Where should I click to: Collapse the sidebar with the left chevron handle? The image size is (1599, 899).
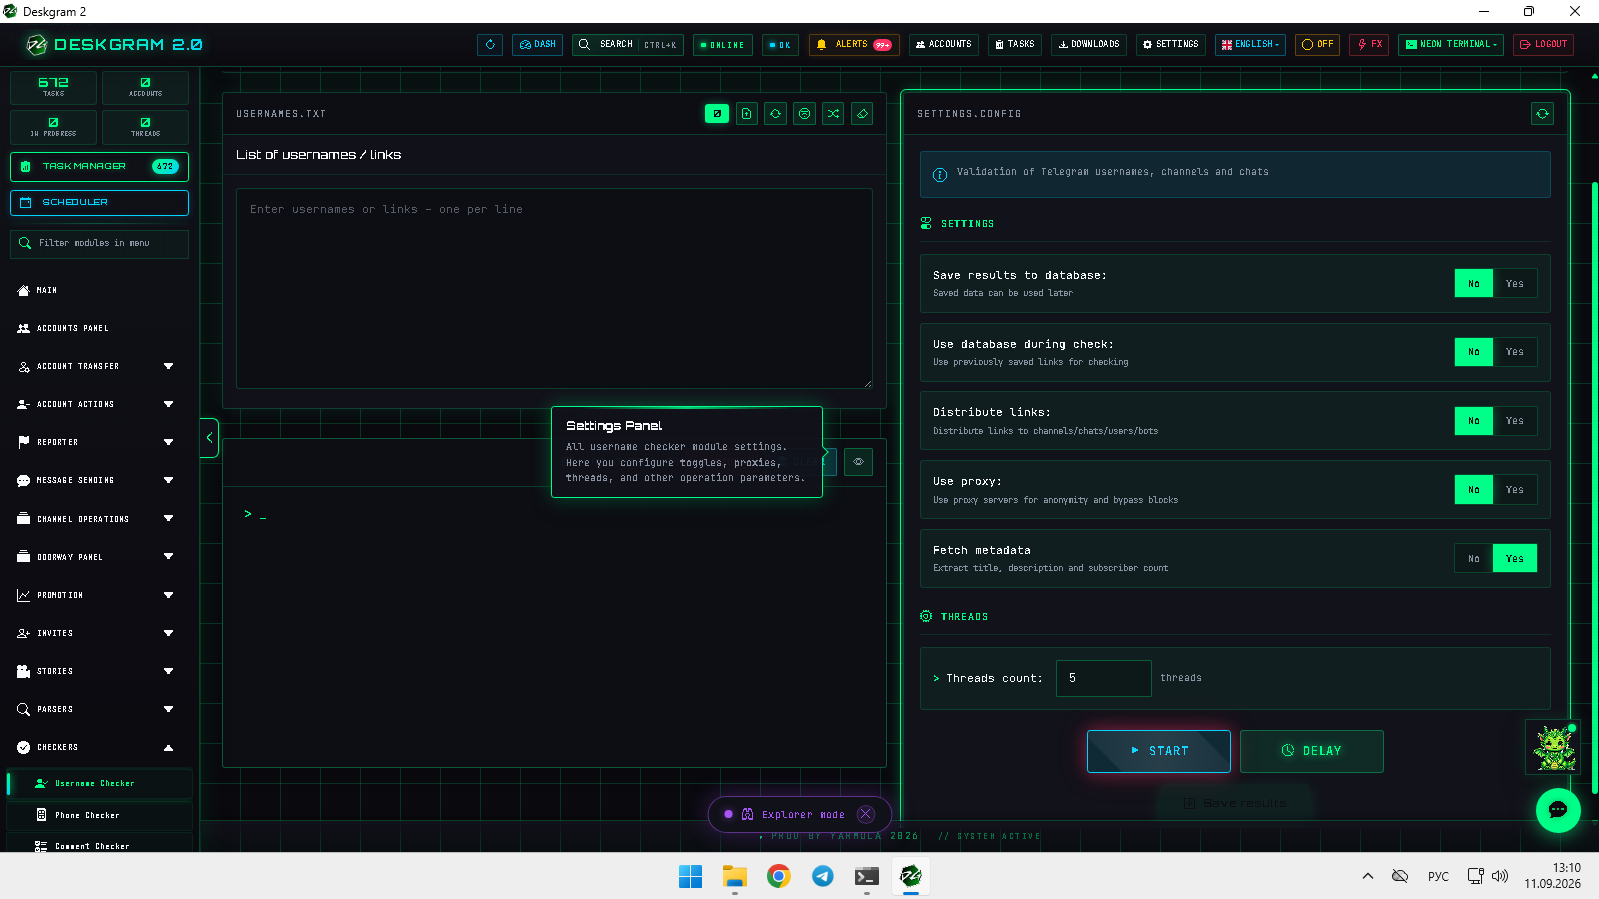(x=209, y=438)
